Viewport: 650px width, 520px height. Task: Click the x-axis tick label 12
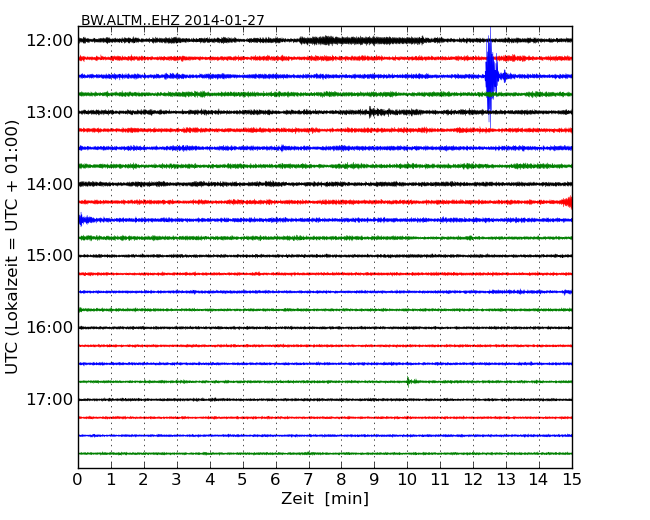(x=473, y=480)
